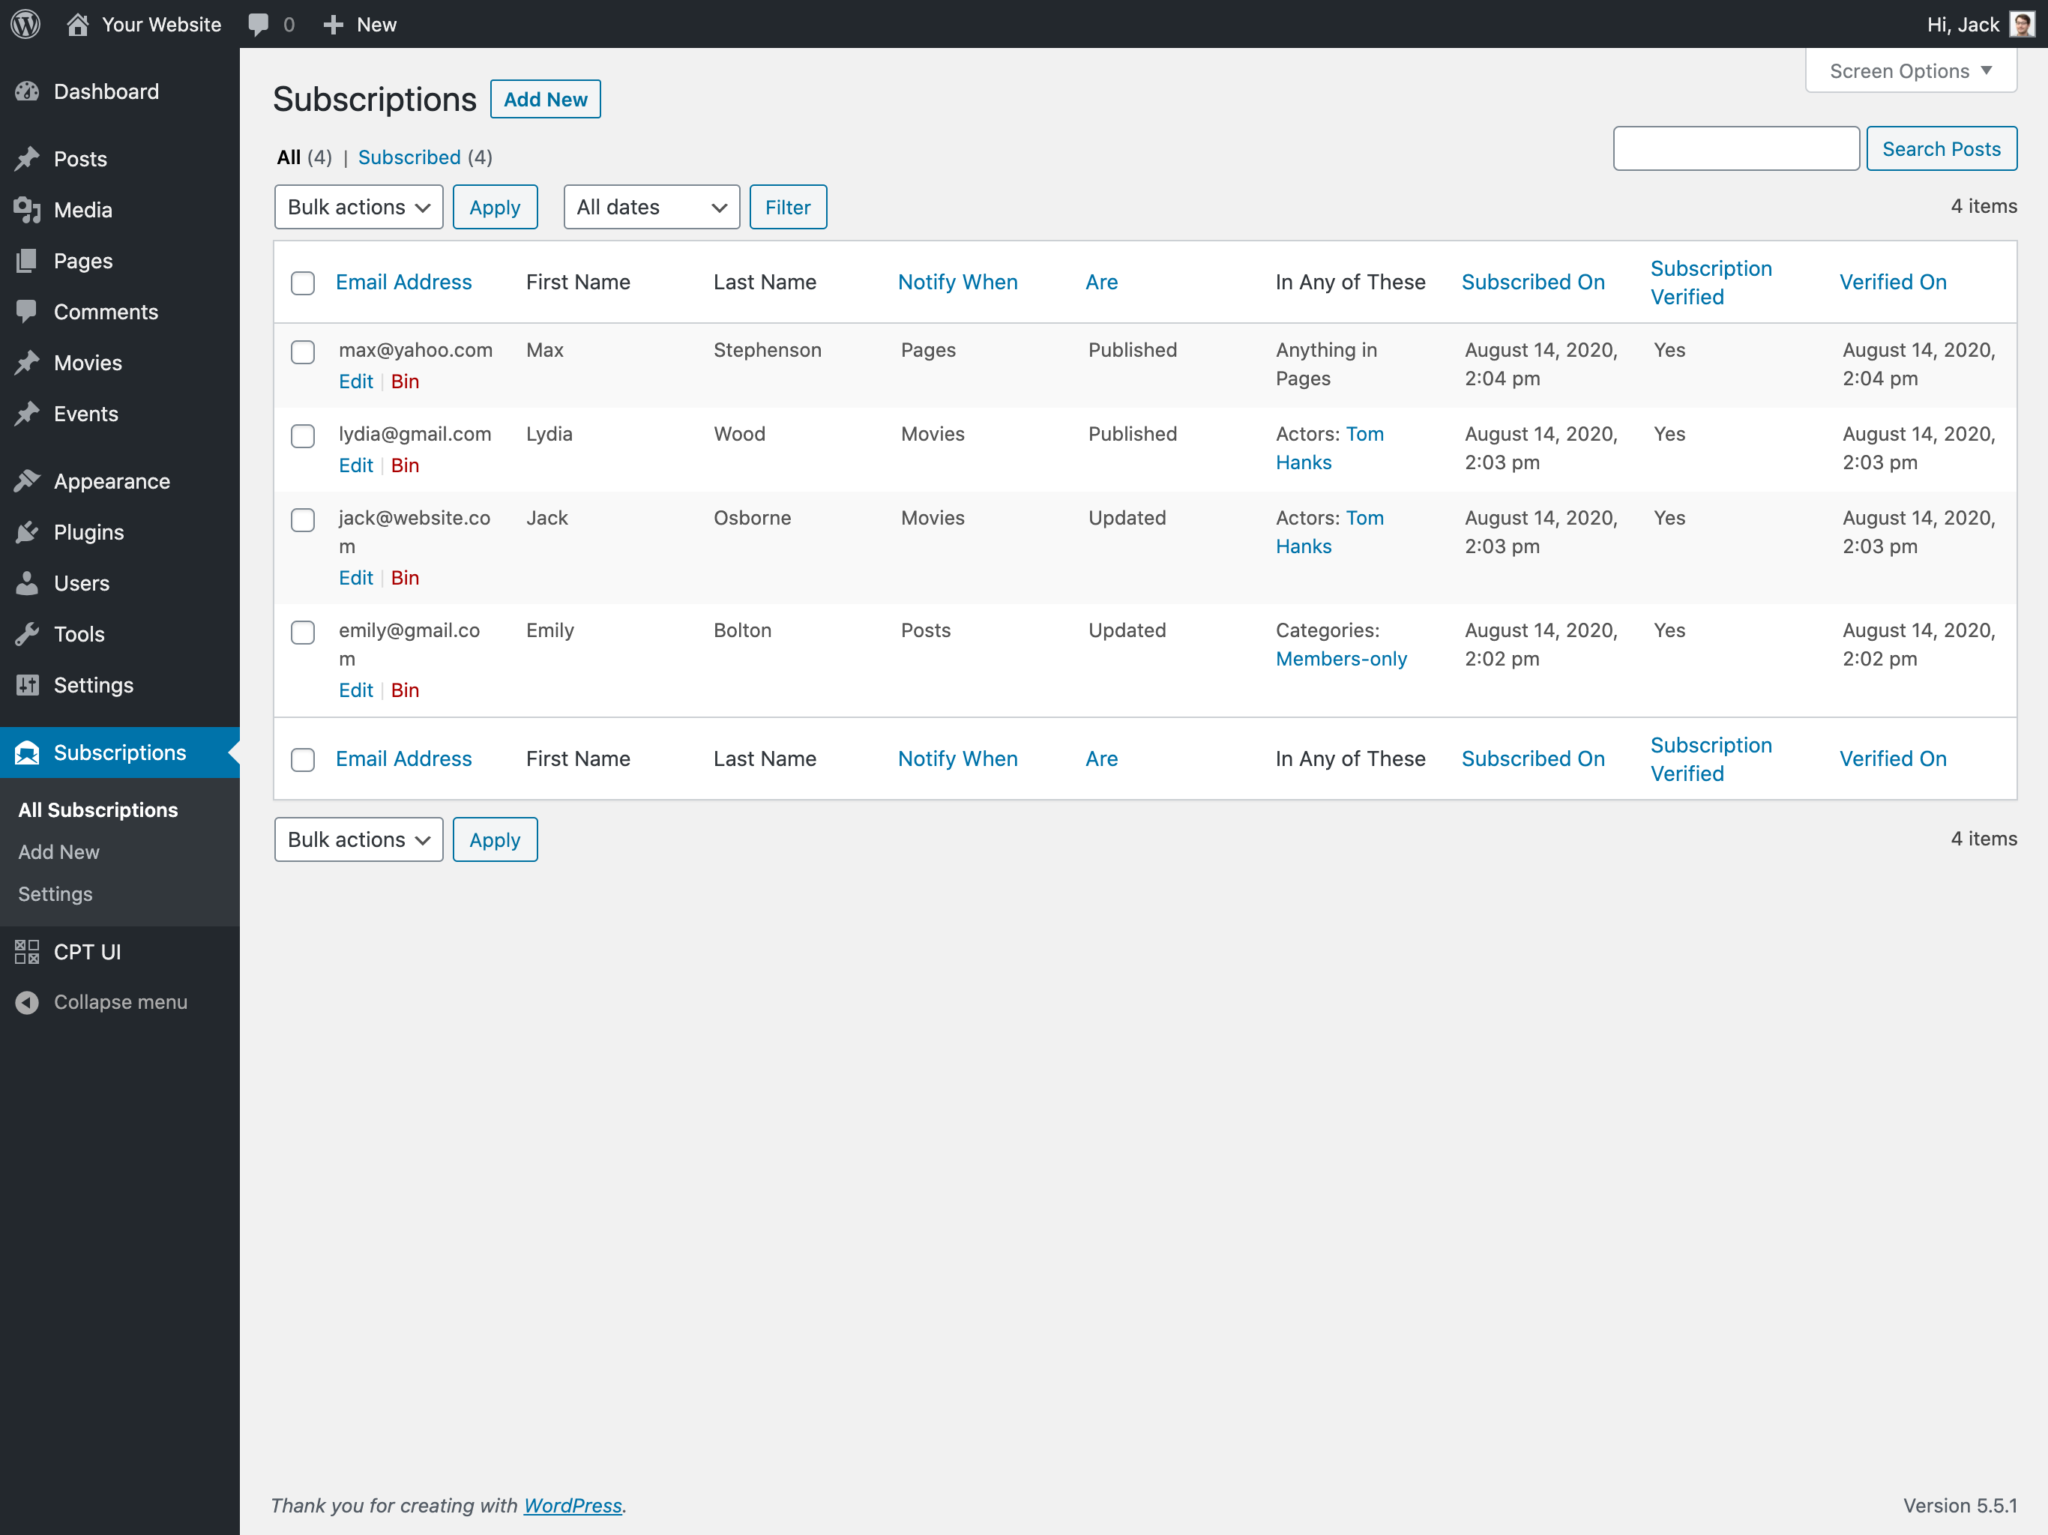Select the CPT UI grid icon
This screenshot has height=1535, width=2048.
coord(26,951)
